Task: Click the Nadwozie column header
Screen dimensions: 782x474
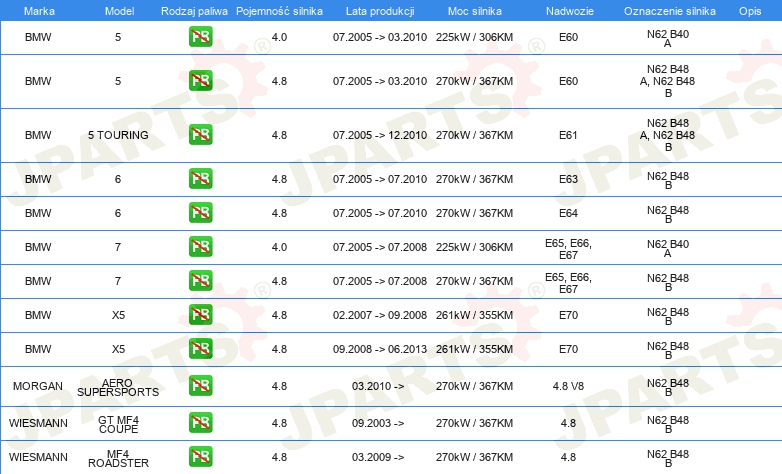Action: tap(570, 11)
